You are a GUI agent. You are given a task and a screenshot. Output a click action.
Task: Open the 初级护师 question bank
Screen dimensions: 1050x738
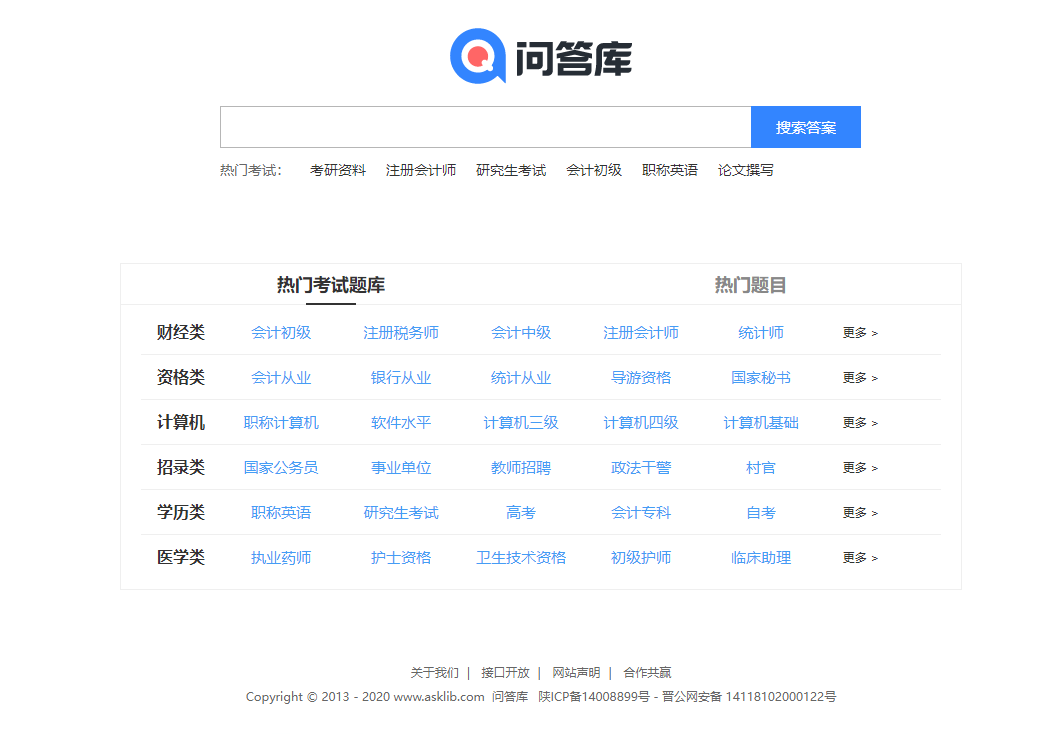point(641,557)
